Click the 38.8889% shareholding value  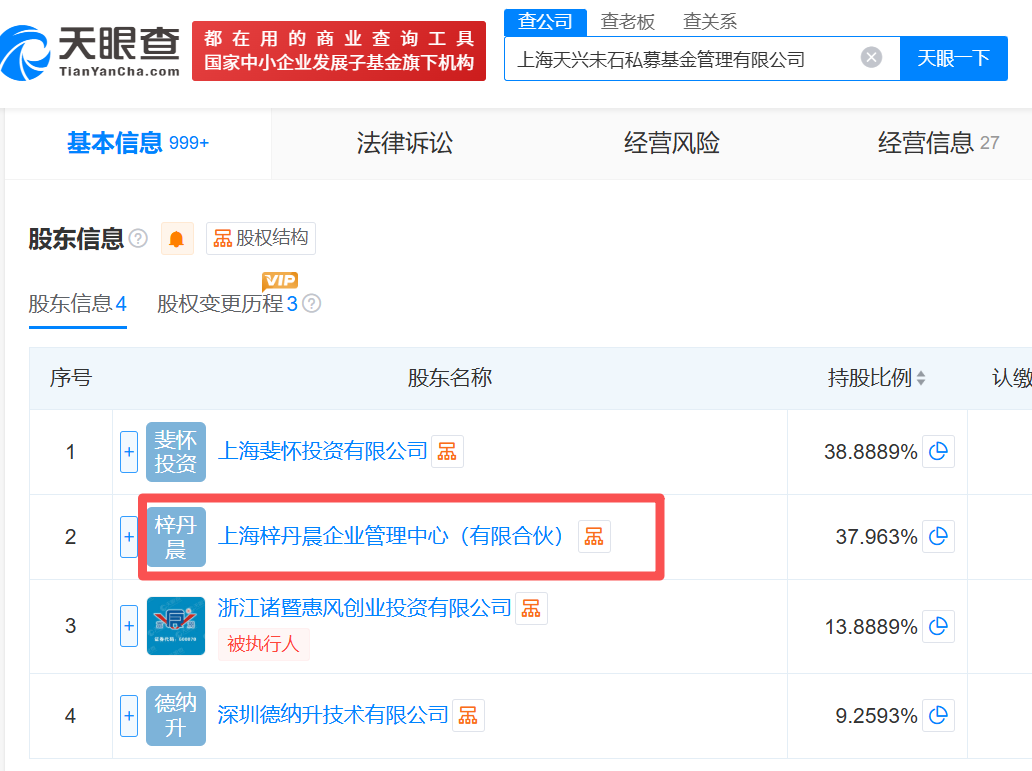point(871,452)
